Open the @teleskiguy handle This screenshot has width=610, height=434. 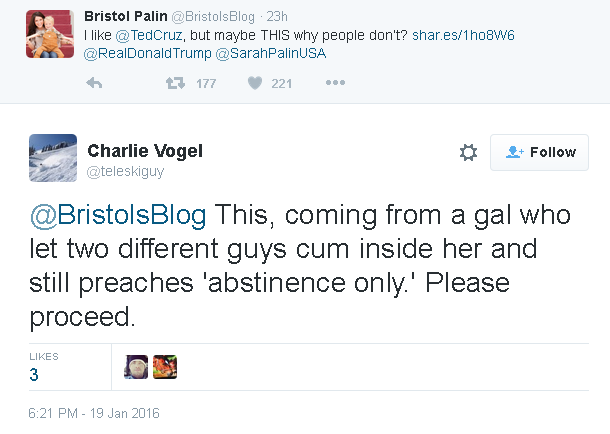(125, 171)
